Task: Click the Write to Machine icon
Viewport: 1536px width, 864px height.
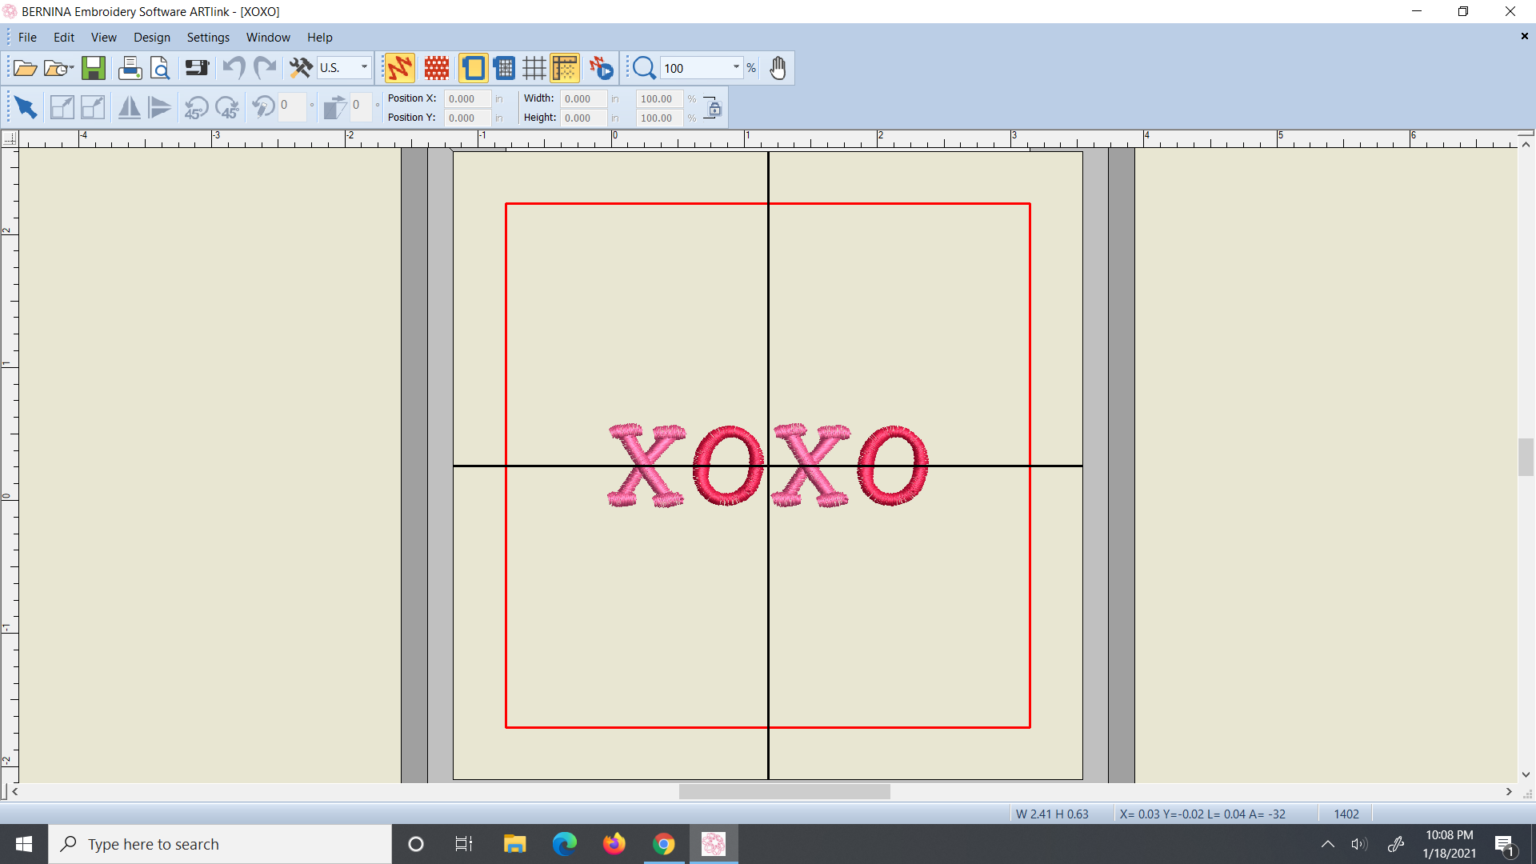Action: tap(196, 67)
